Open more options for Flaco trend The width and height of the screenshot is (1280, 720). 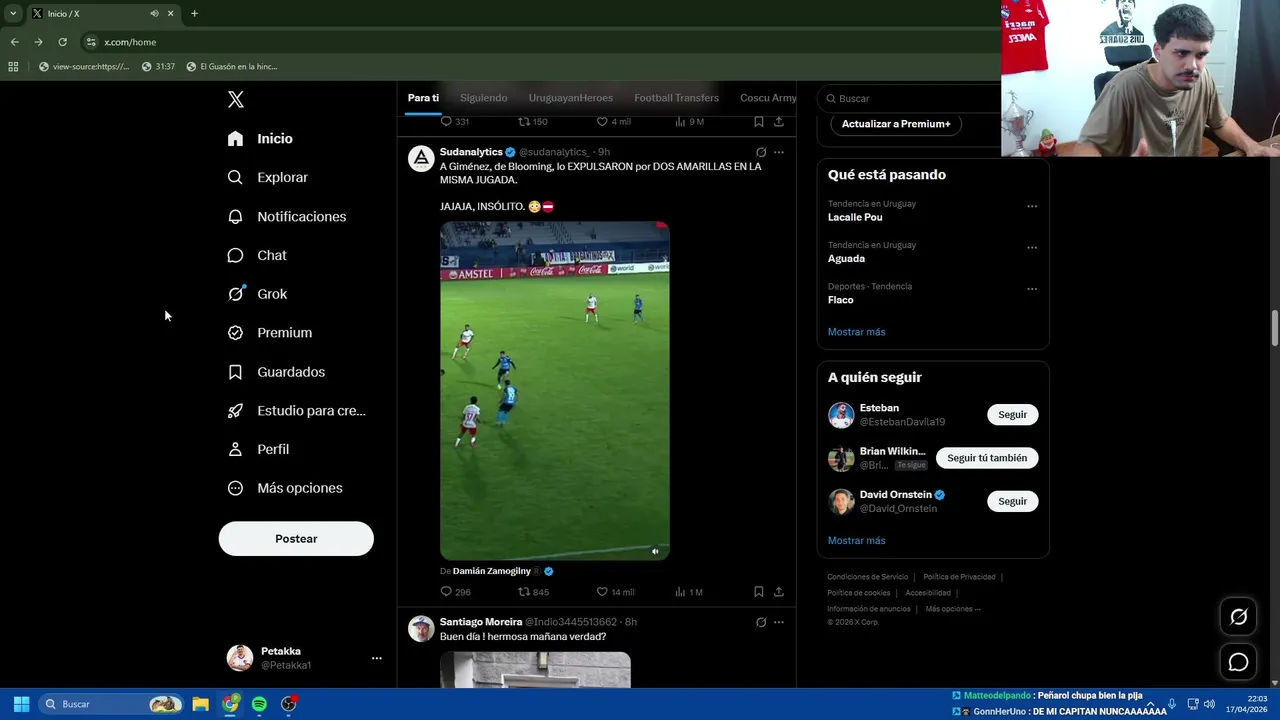click(x=1032, y=290)
